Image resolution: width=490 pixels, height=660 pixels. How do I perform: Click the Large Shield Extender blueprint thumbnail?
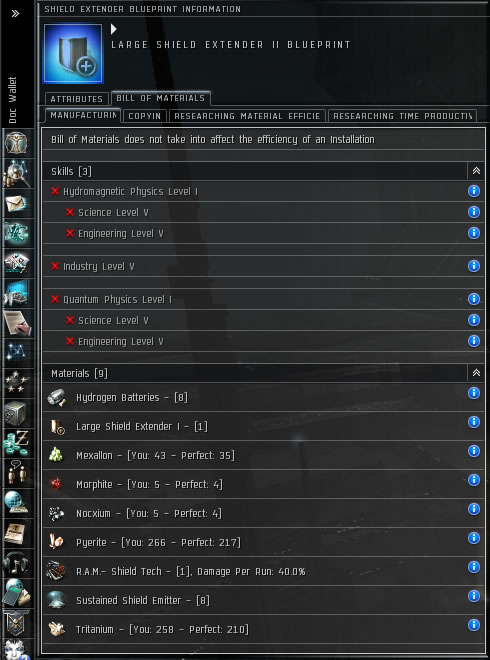pyautogui.click(x=73, y=54)
